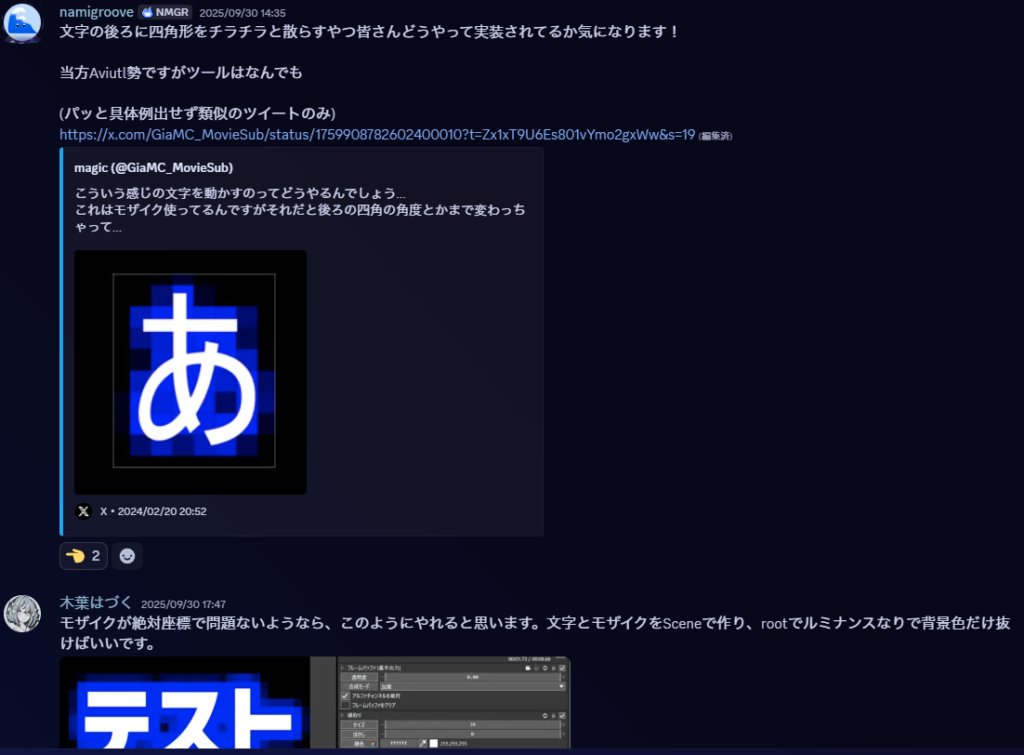Enable the フレームバッファをクリア checkbox

346,706
